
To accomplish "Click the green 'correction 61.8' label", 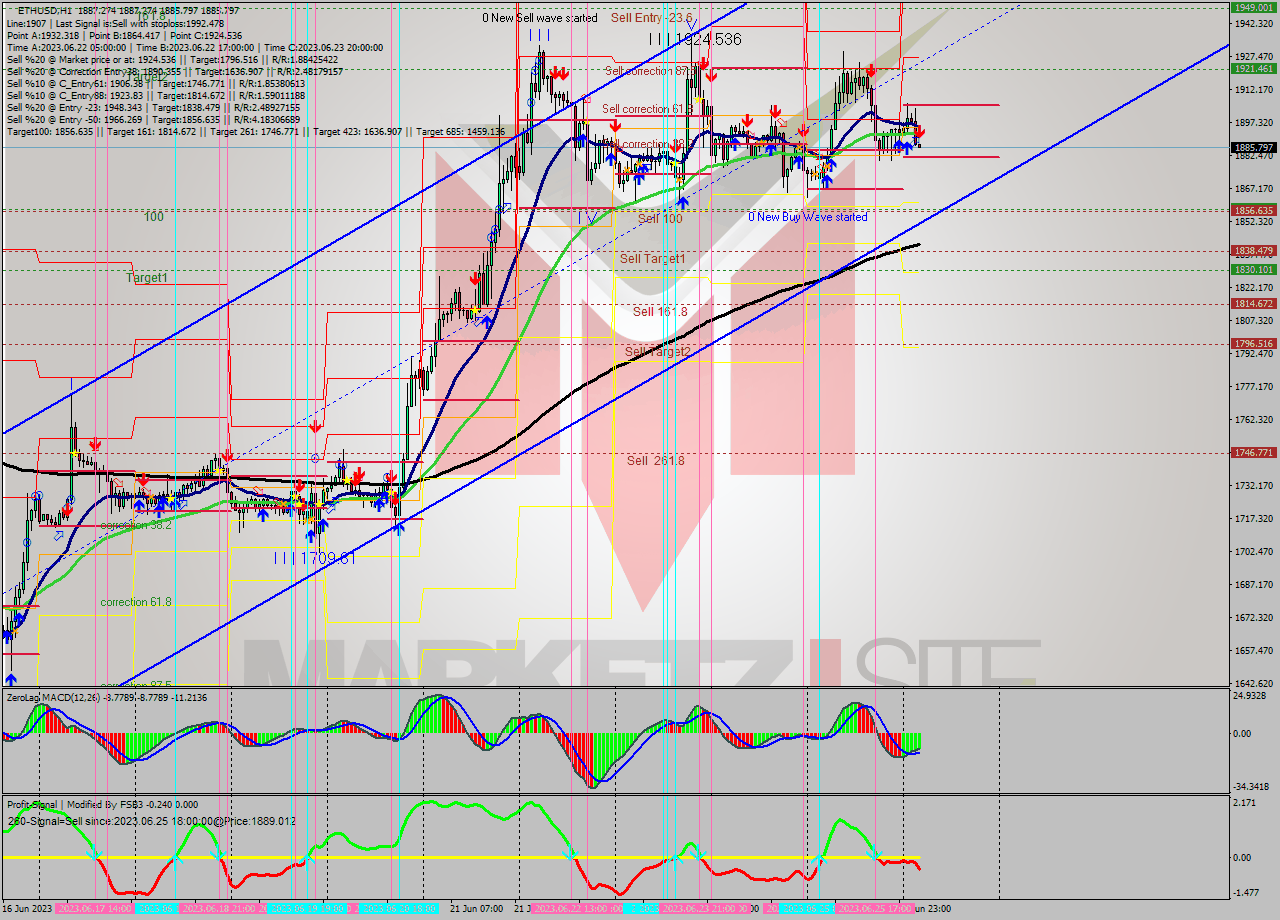I will click(136, 602).
